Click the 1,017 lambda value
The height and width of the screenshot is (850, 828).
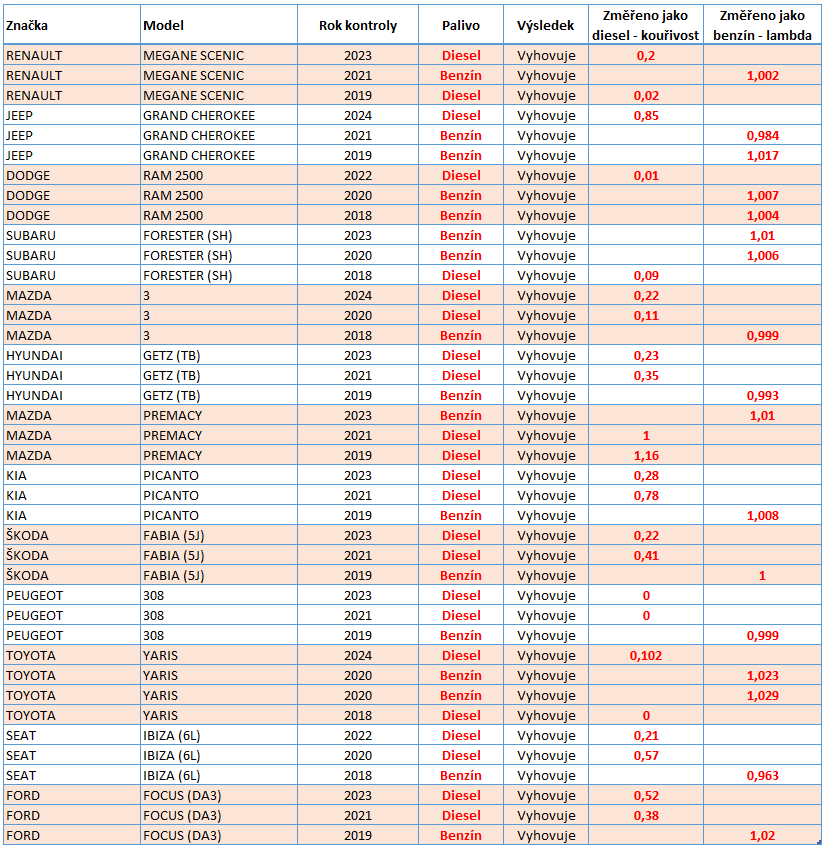pos(762,156)
